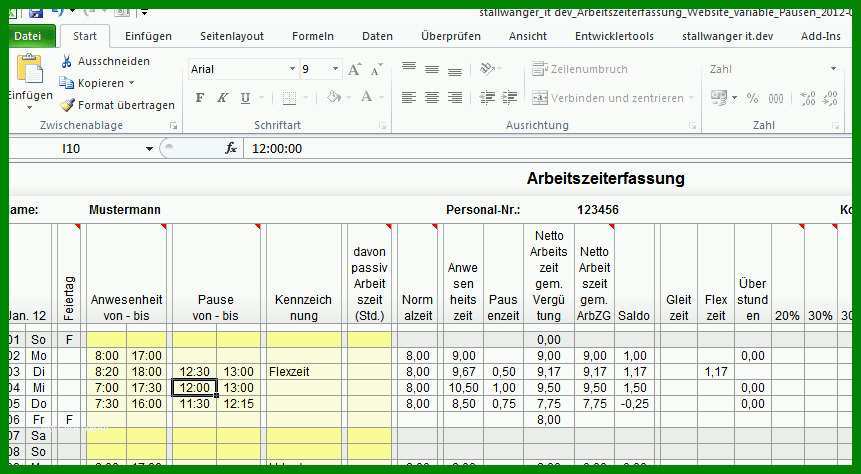Click Verbinden und zentrieren button

tap(607, 98)
